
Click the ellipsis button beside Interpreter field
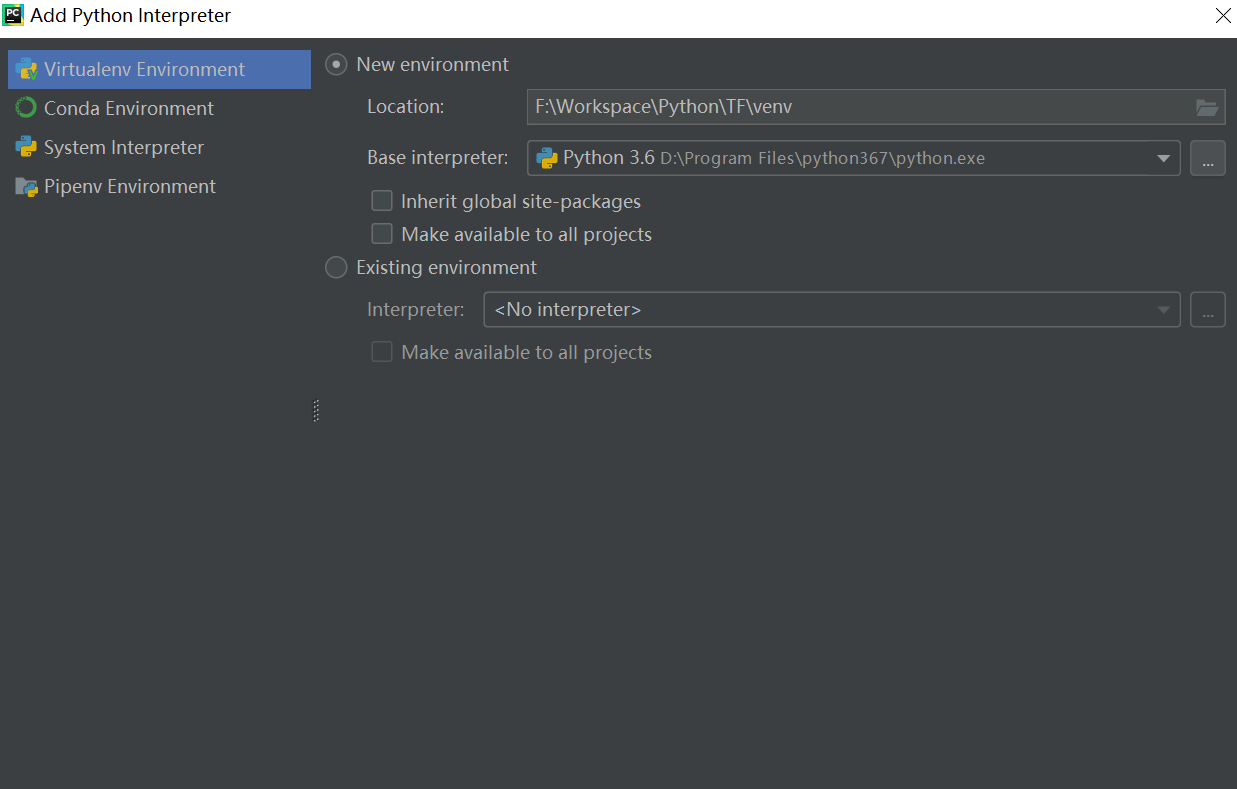coord(1207,310)
